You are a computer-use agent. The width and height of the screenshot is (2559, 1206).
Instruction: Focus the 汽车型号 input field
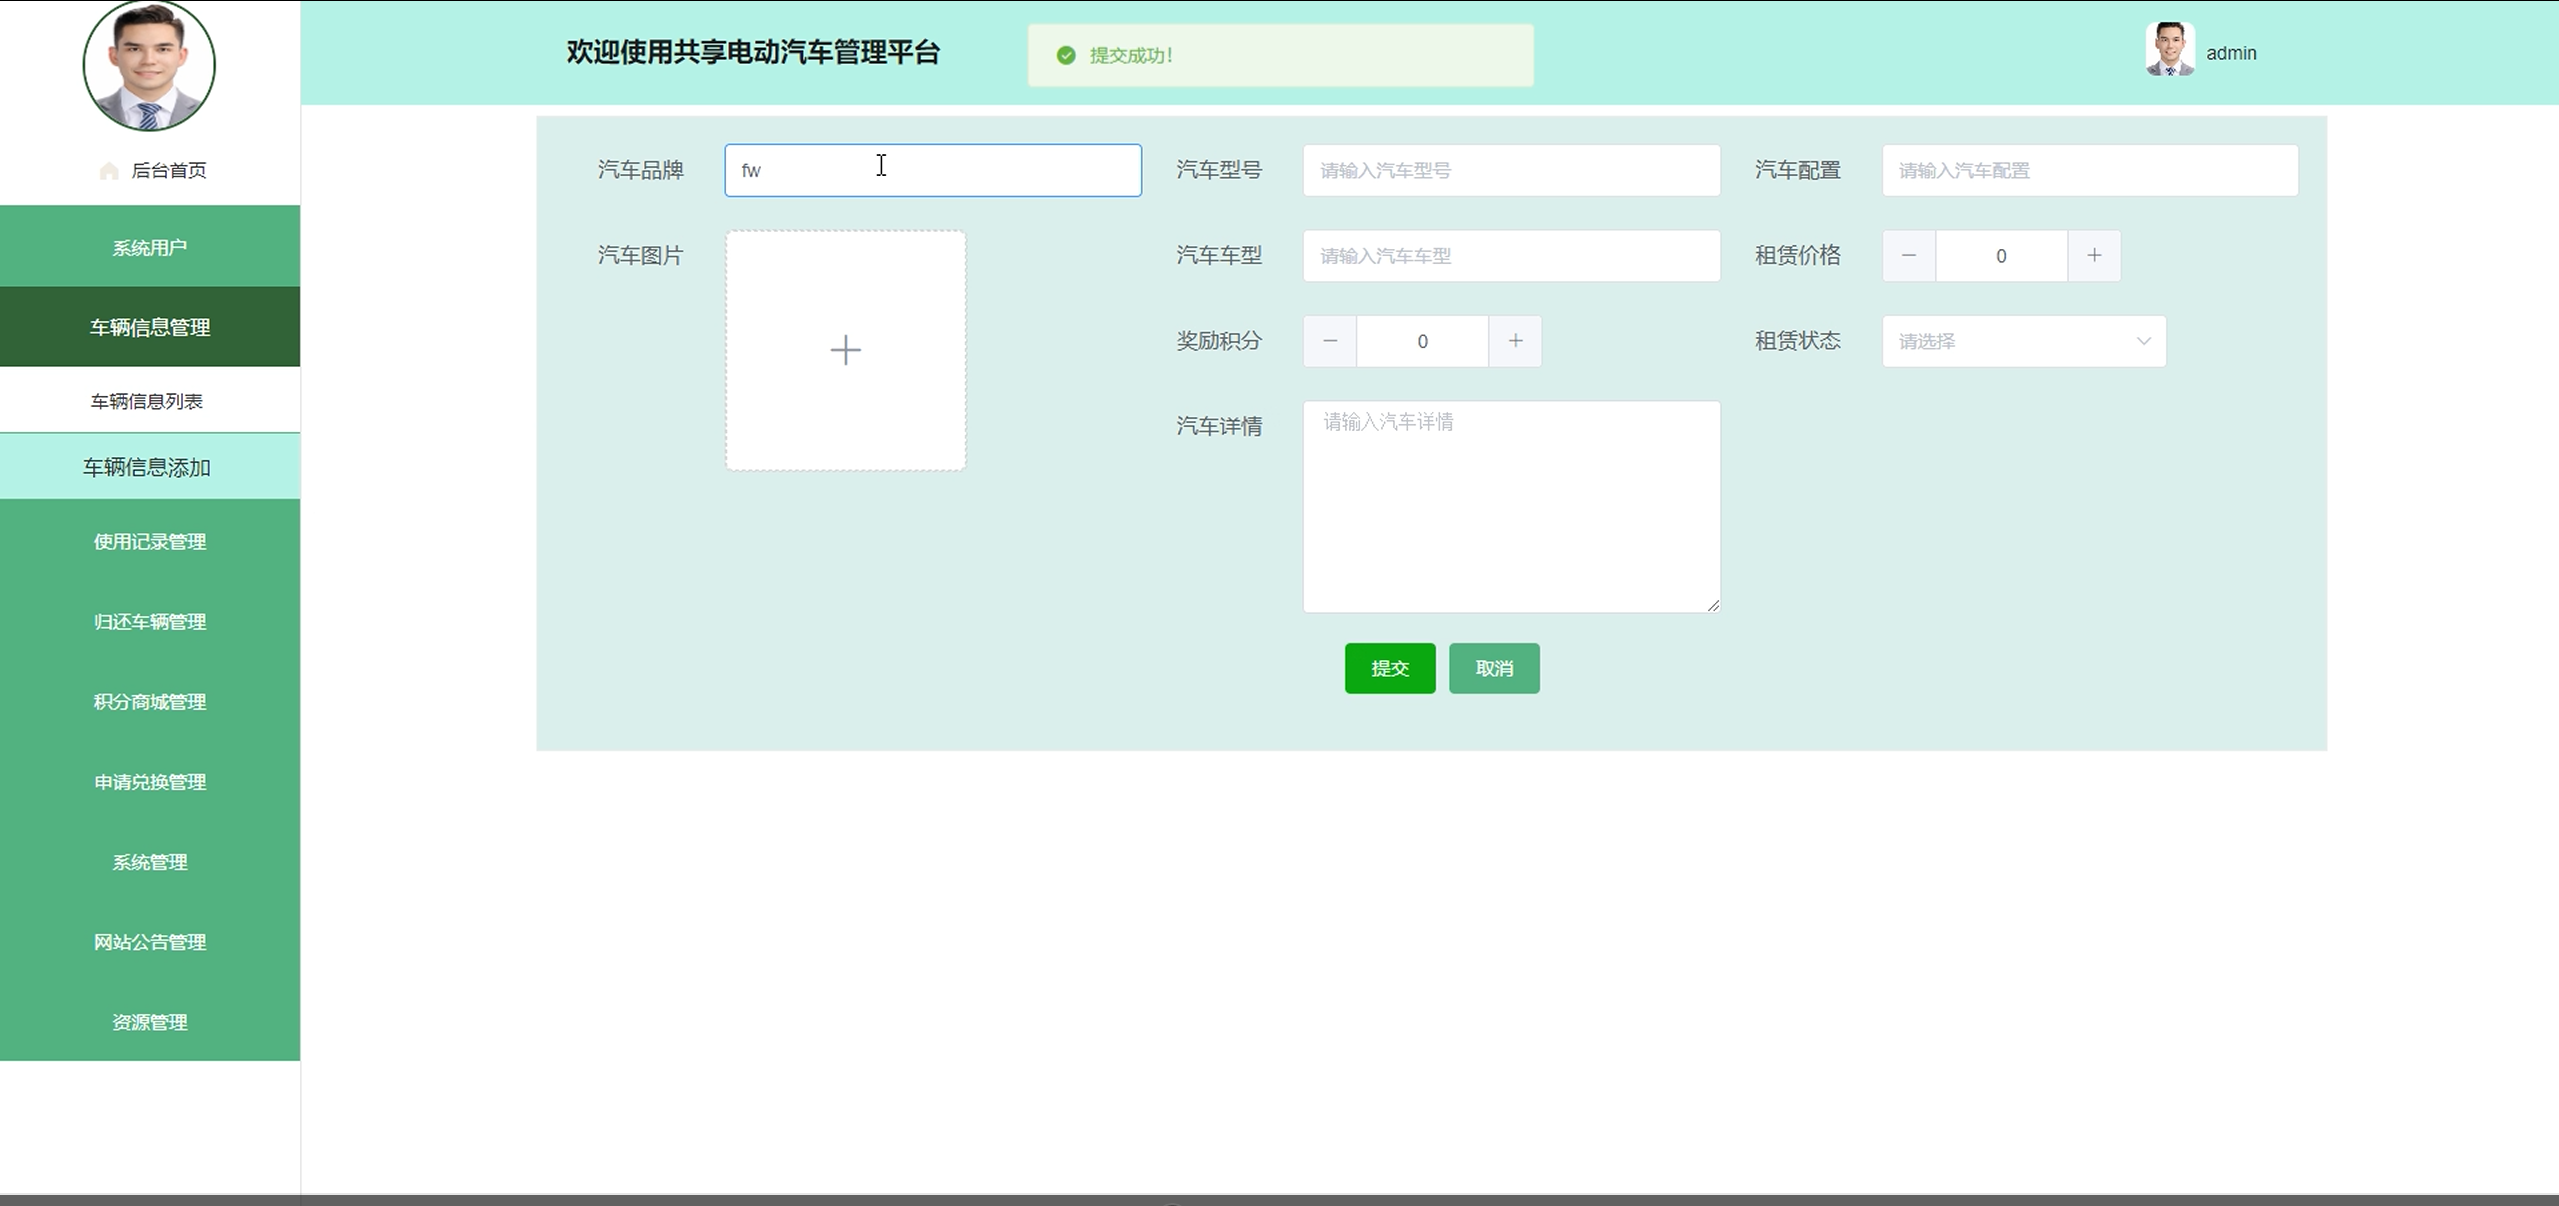click(x=1510, y=170)
